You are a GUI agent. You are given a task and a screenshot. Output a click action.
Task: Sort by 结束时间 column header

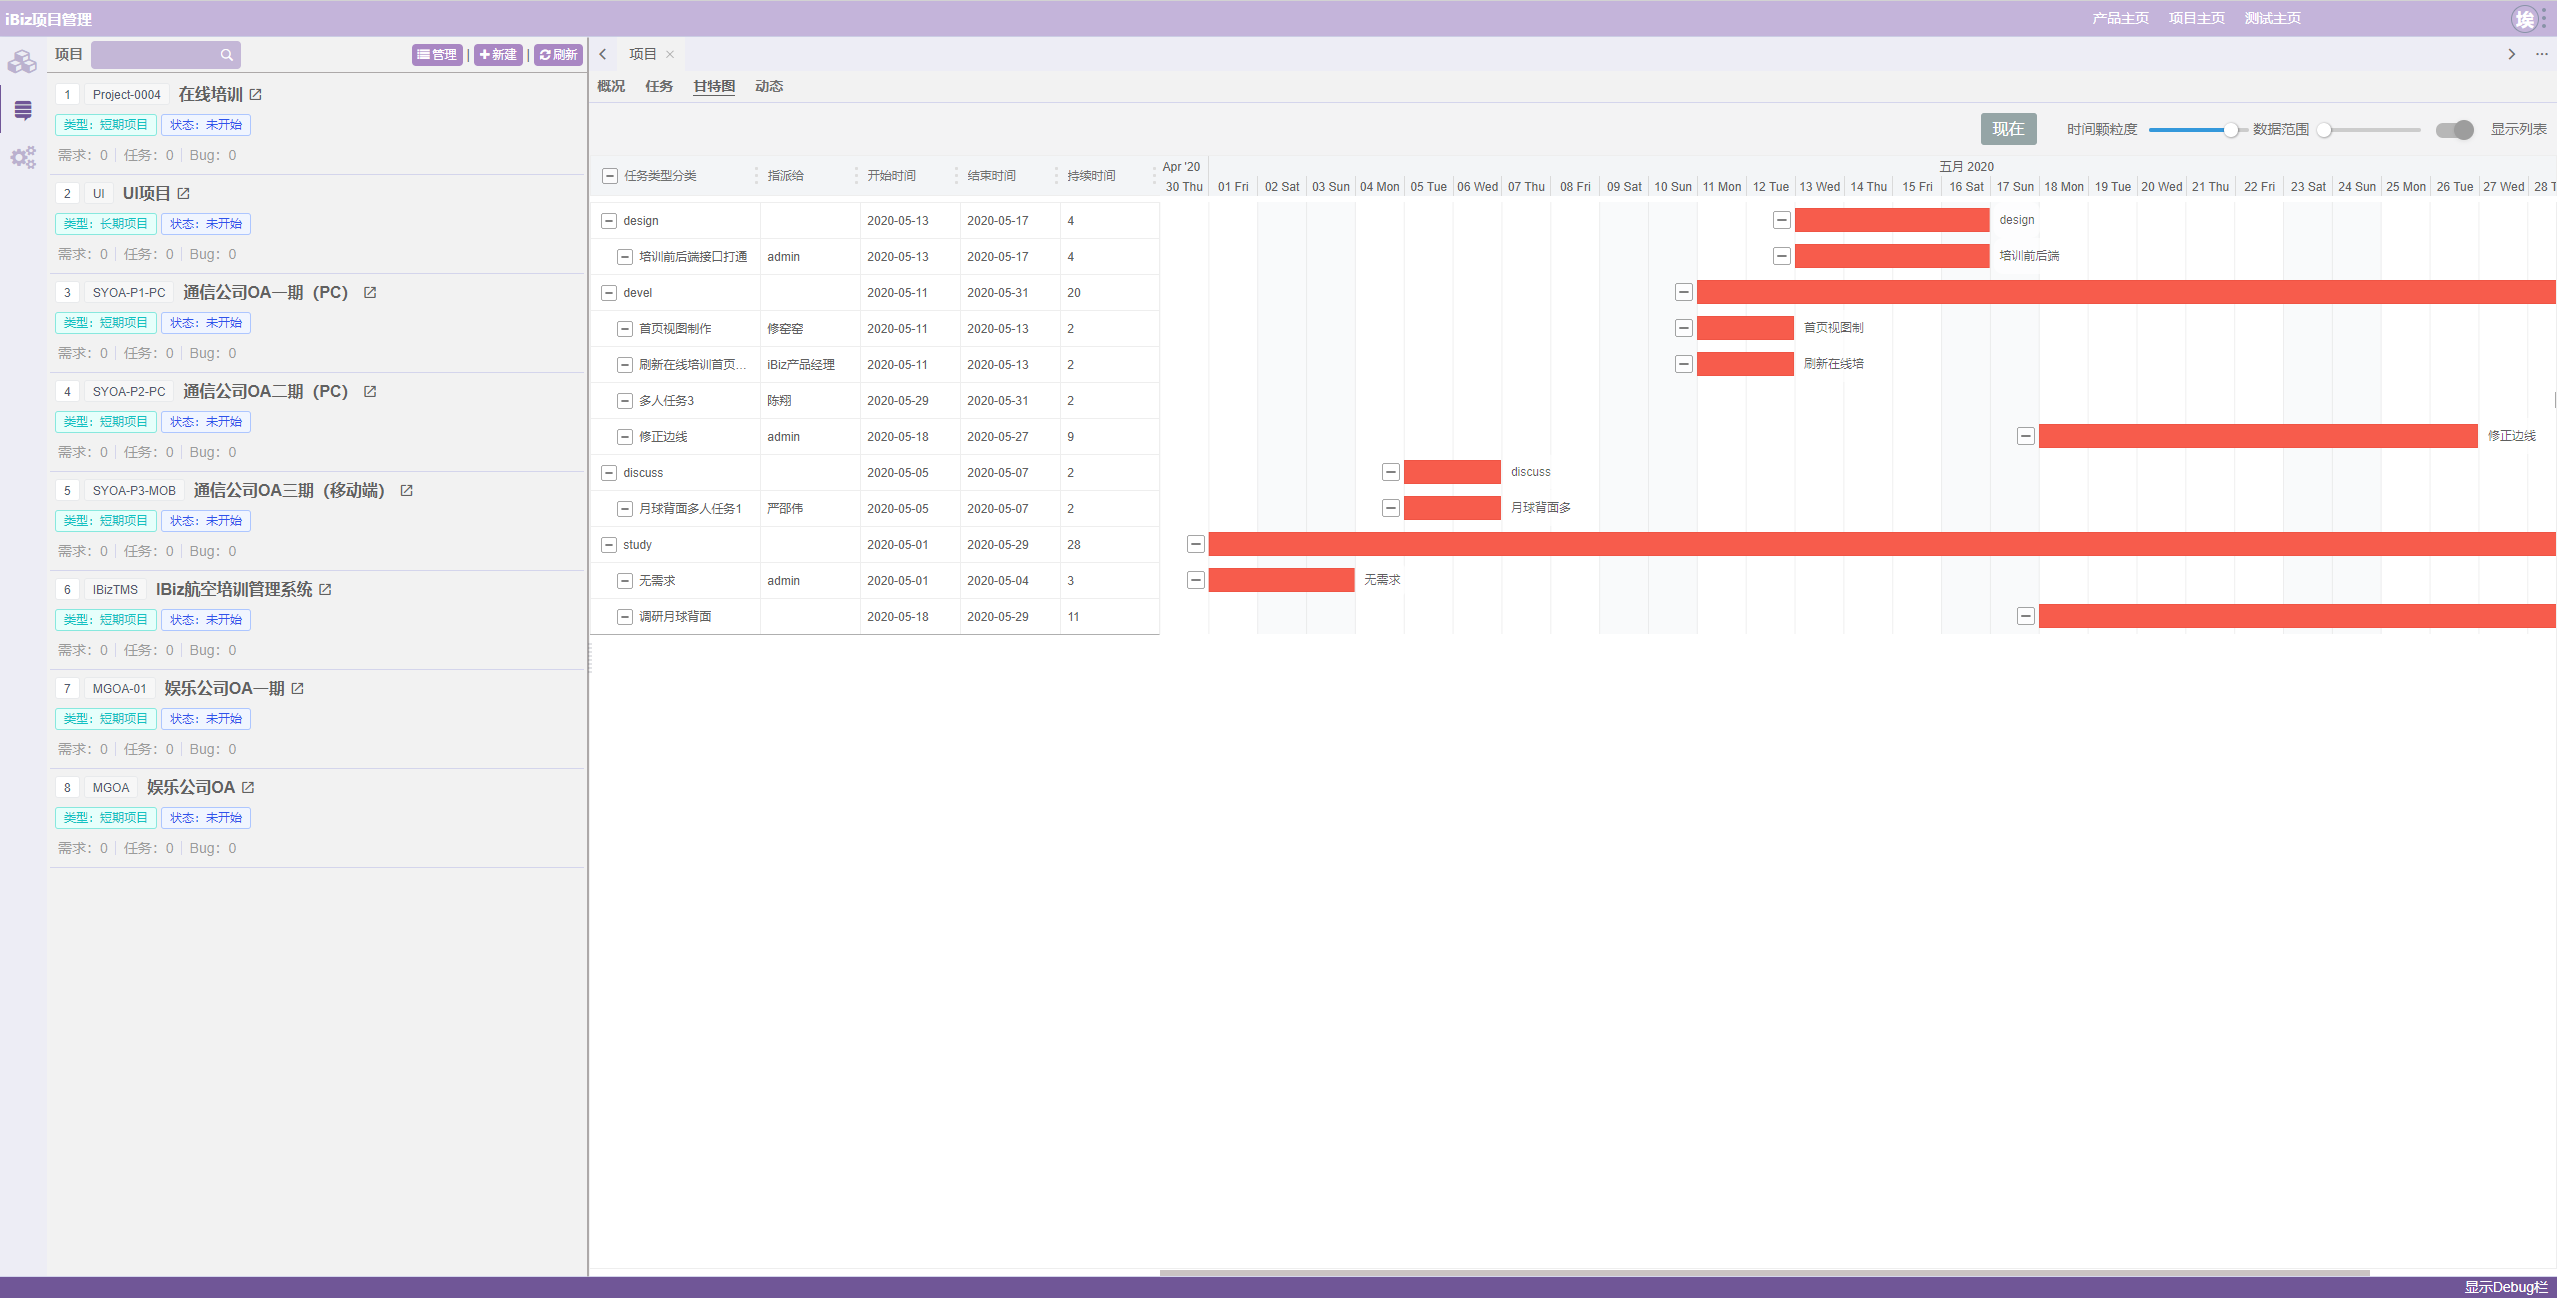991,176
